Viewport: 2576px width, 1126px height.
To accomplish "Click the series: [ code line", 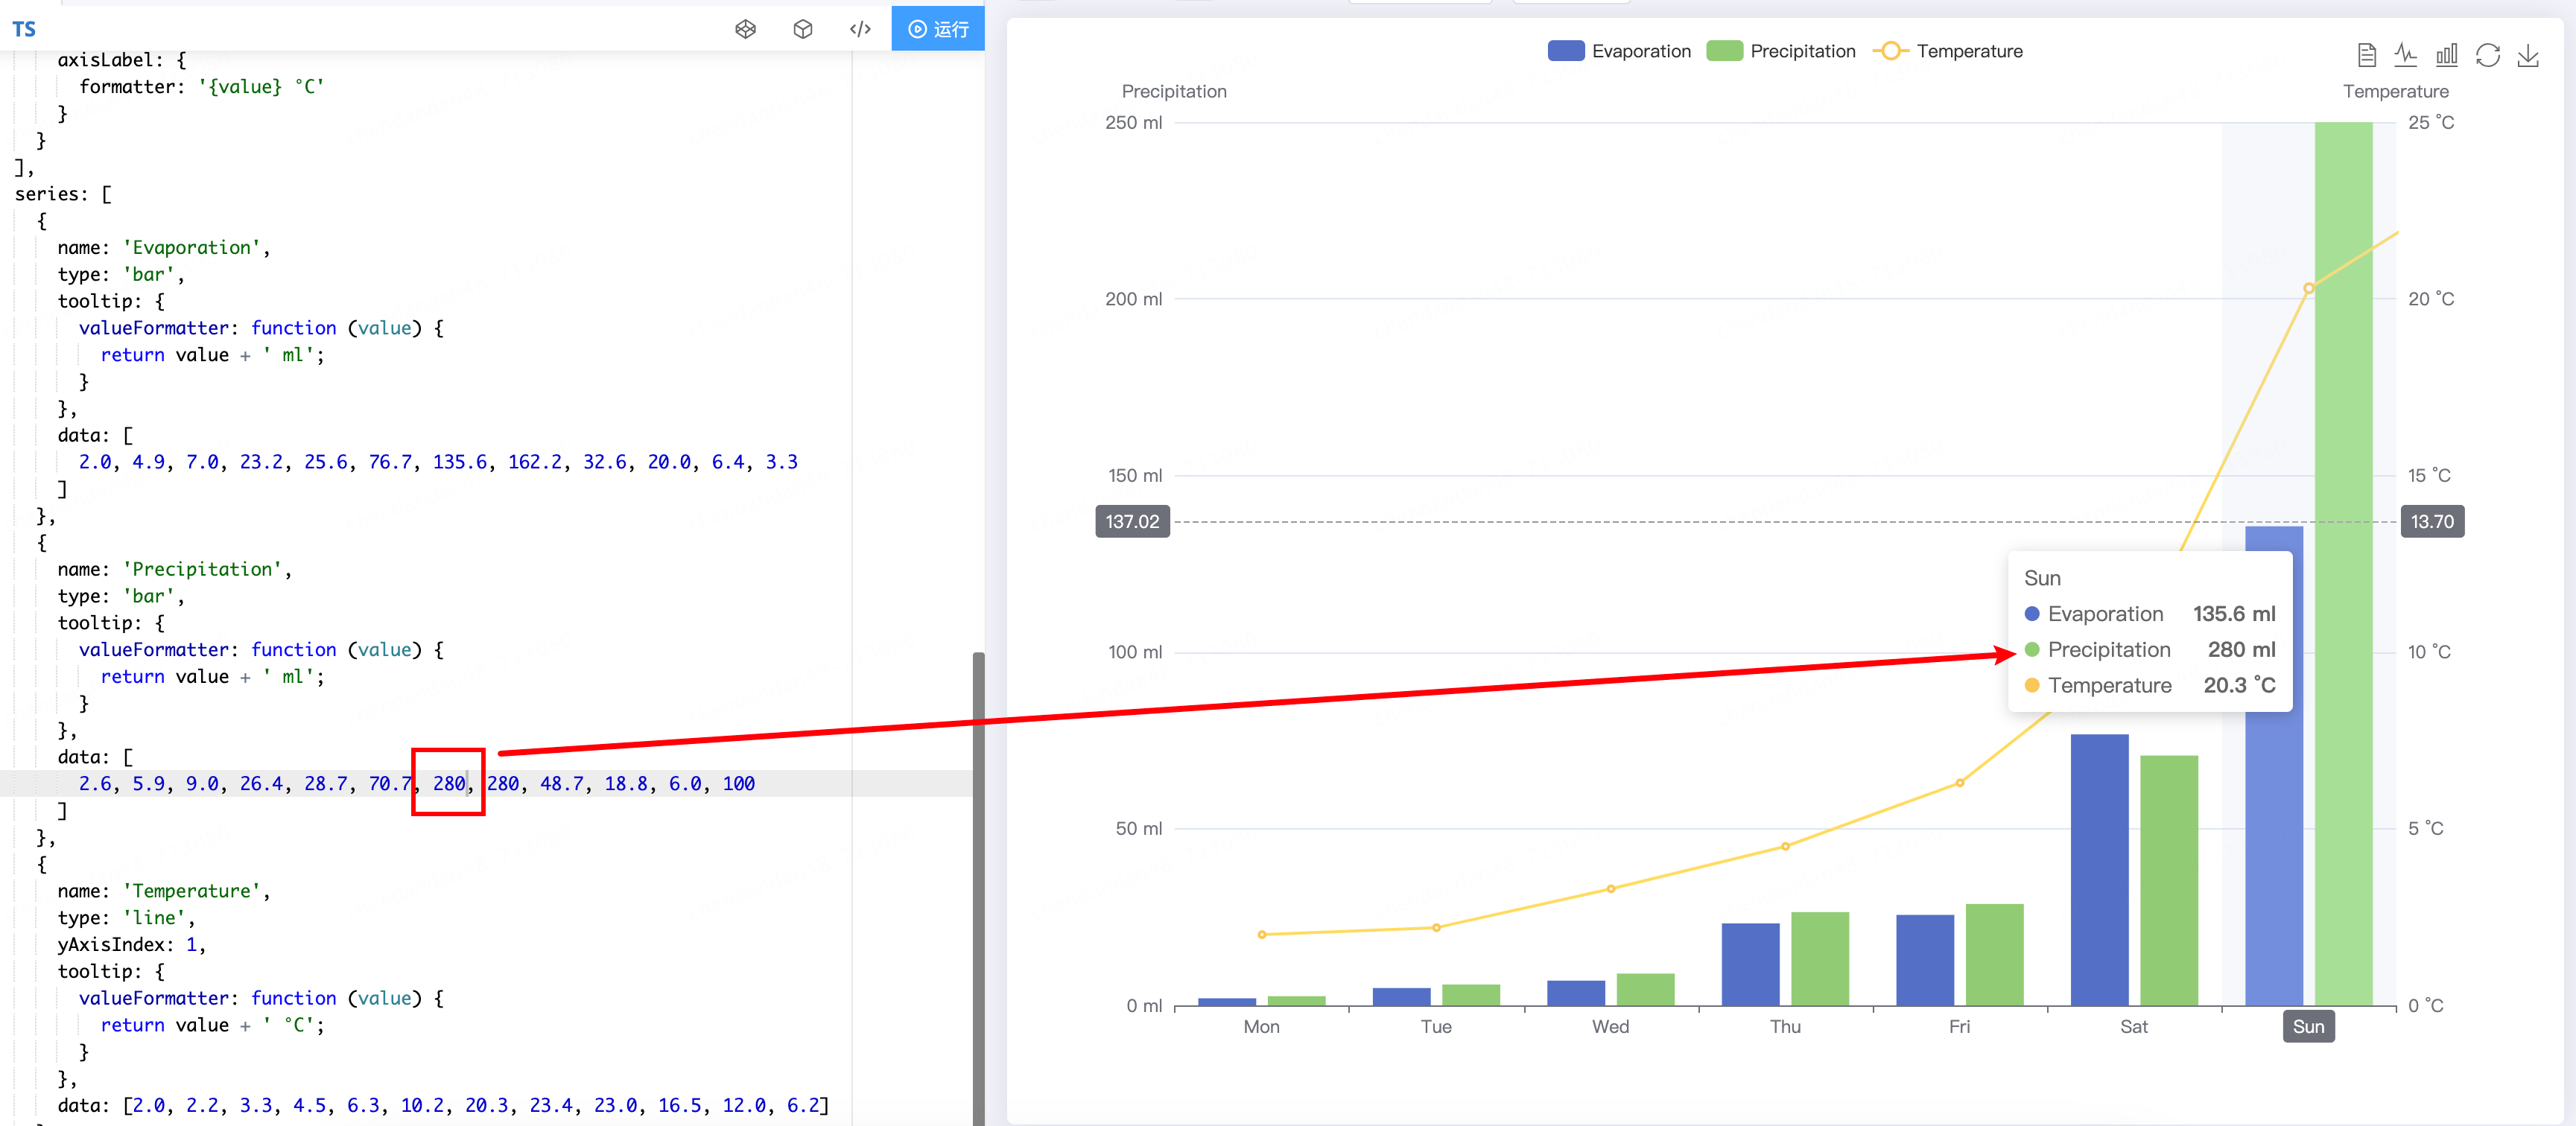I will pyautogui.click(x=63, y=194).
